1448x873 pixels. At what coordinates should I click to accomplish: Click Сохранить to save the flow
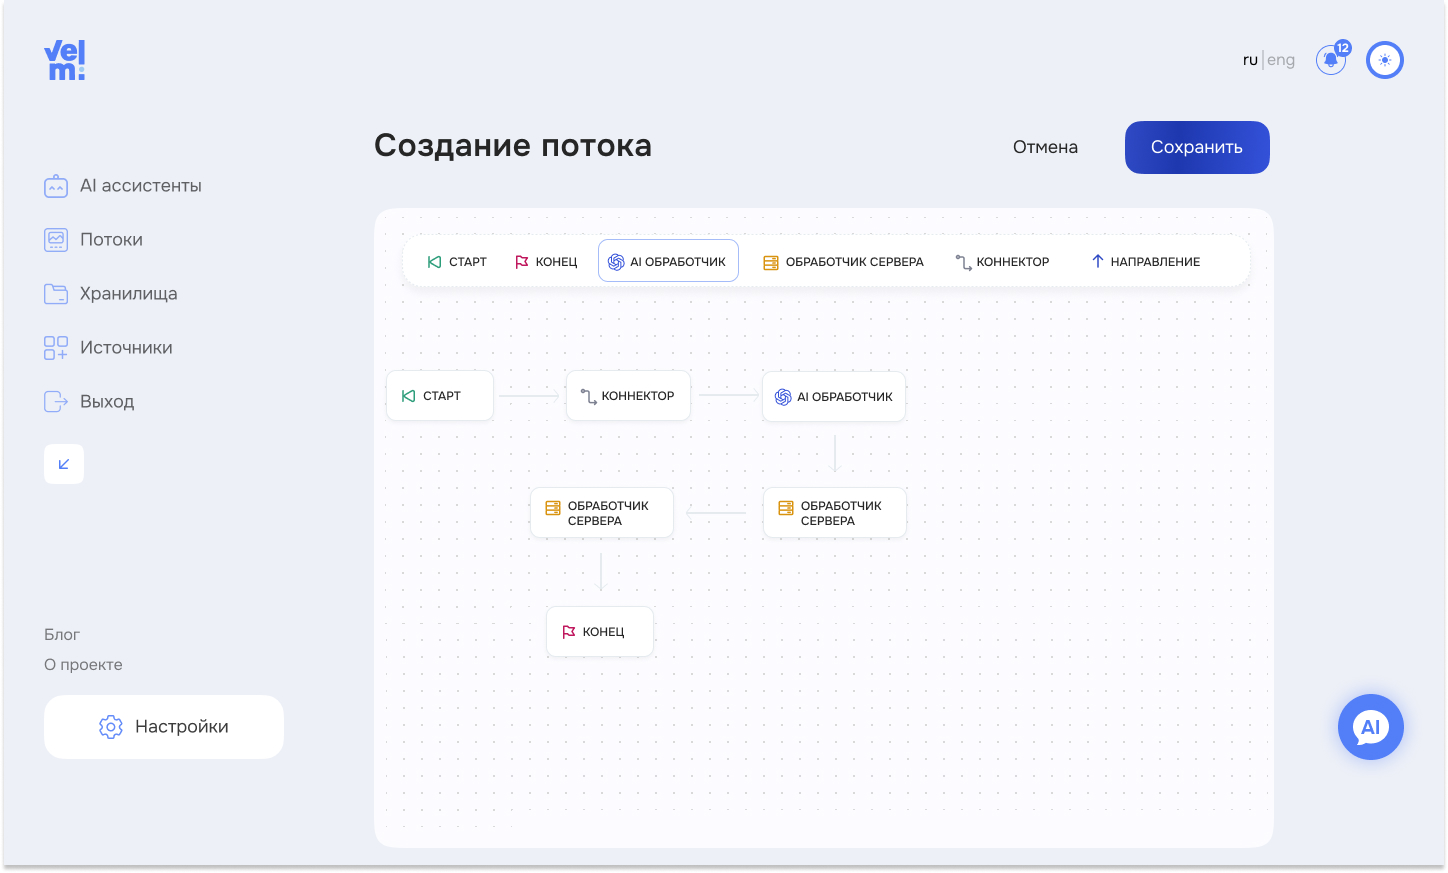coord(1196,147)
